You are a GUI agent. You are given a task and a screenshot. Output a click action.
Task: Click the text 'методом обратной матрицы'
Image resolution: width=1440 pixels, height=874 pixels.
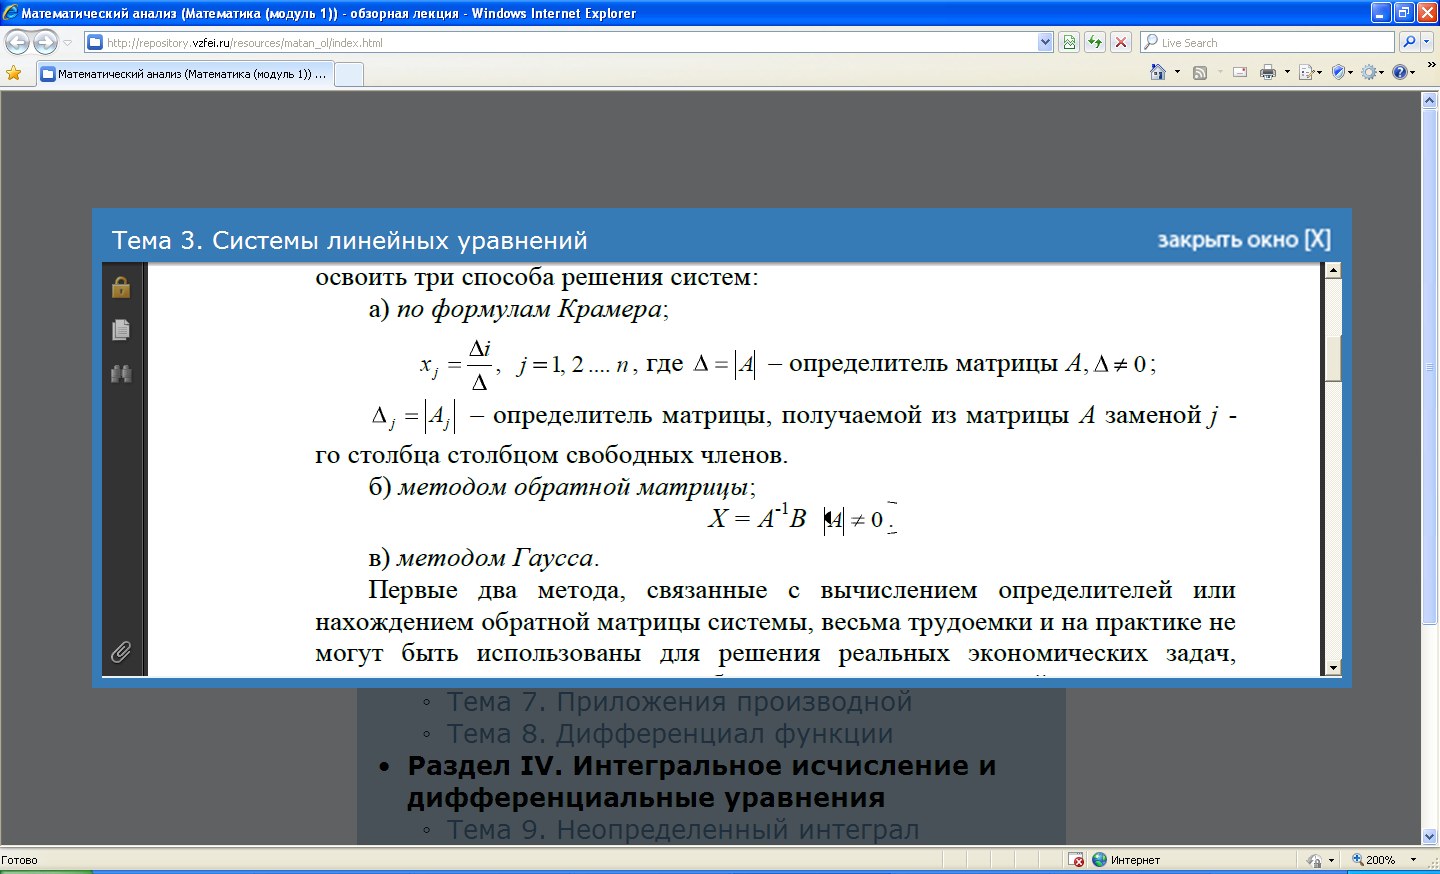tap(573, 487)
